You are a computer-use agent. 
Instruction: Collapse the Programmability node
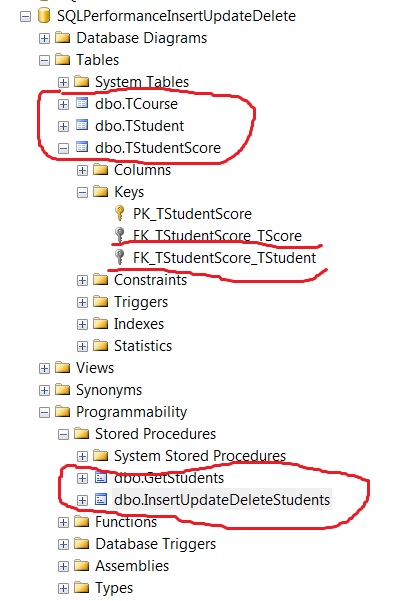(44, 412)
